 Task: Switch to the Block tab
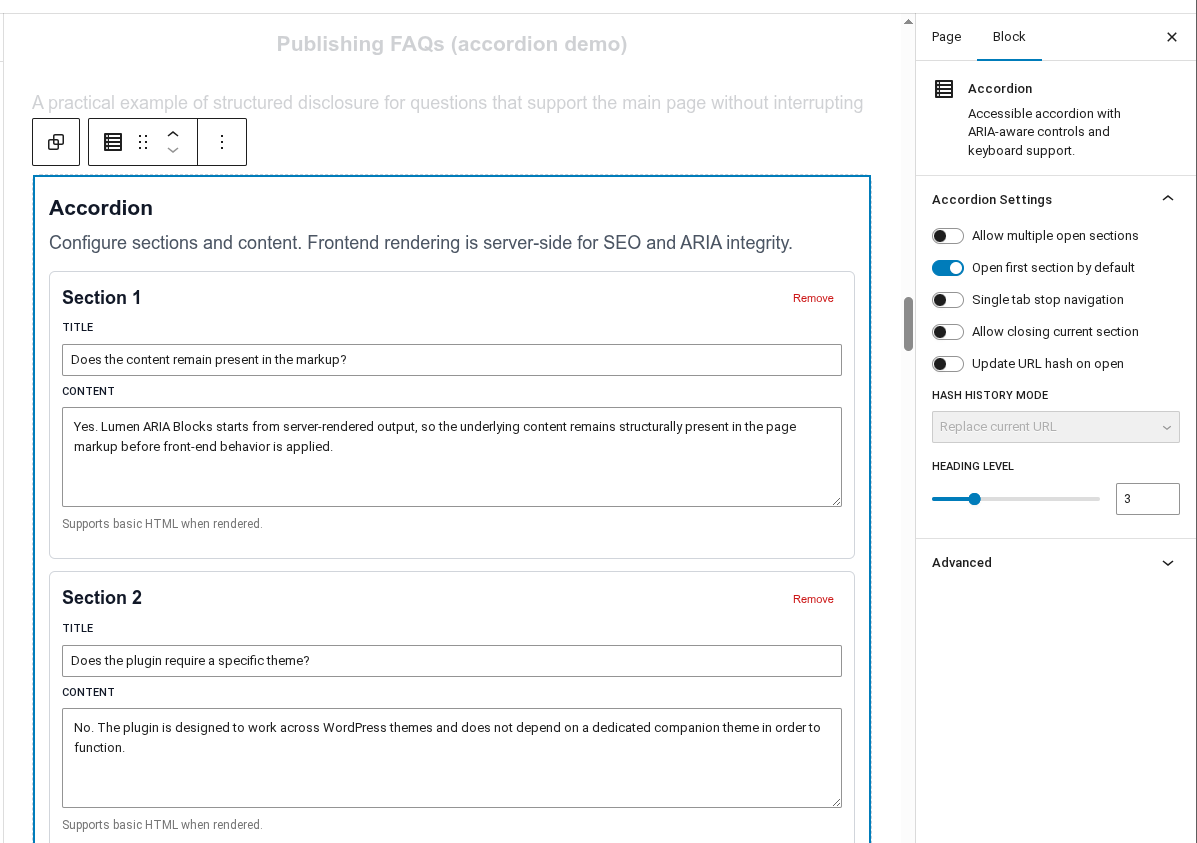pyautogui.click(x=1009, y=36)
